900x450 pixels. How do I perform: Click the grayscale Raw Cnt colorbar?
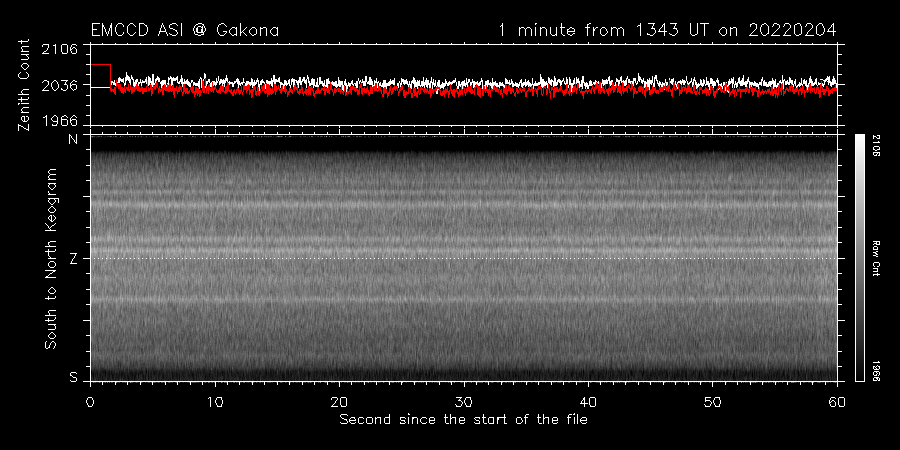[859, 258]
